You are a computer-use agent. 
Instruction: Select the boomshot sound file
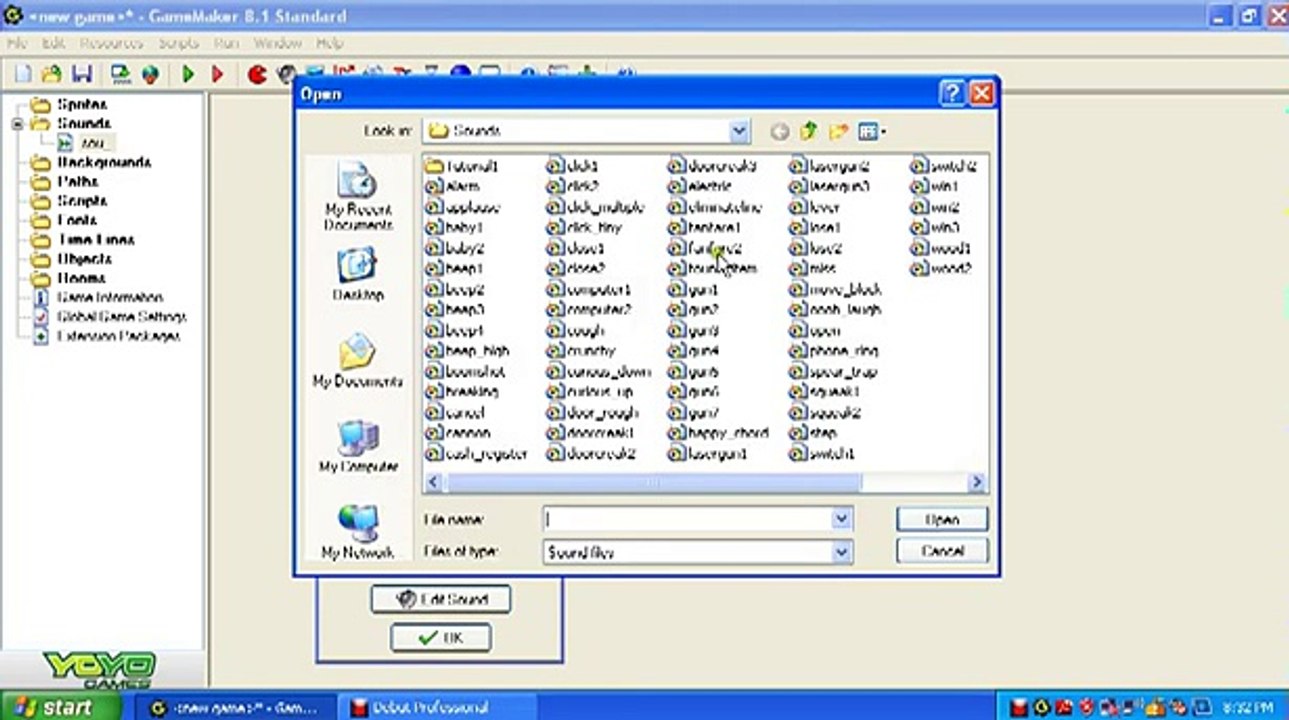coord(465,371)
